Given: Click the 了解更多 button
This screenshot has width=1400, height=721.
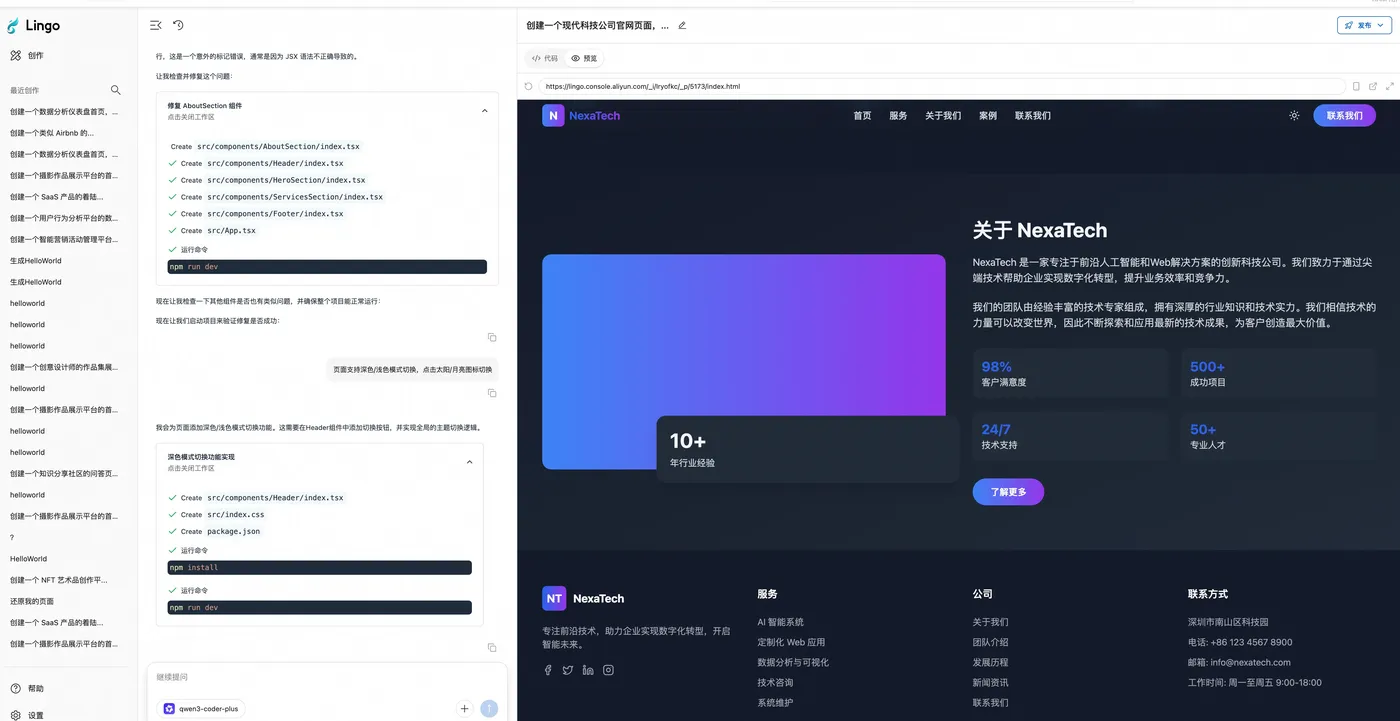Looking at the screenshot, I should (x=1008, y=492).
